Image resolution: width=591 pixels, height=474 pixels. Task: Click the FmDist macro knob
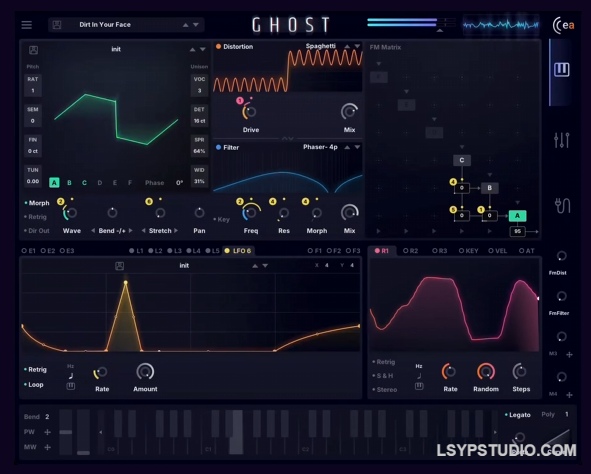tap(561, 256)
